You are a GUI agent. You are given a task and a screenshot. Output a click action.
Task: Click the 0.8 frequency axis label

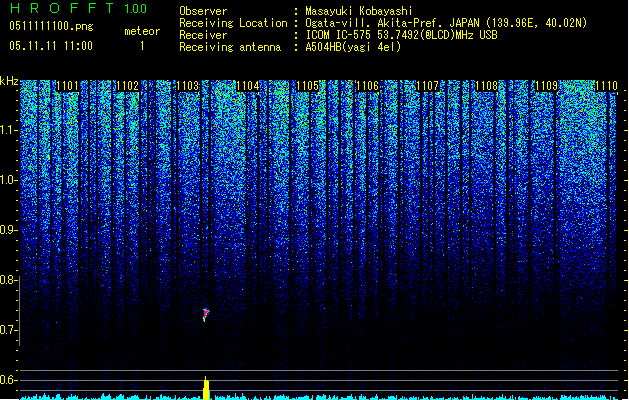9,280
